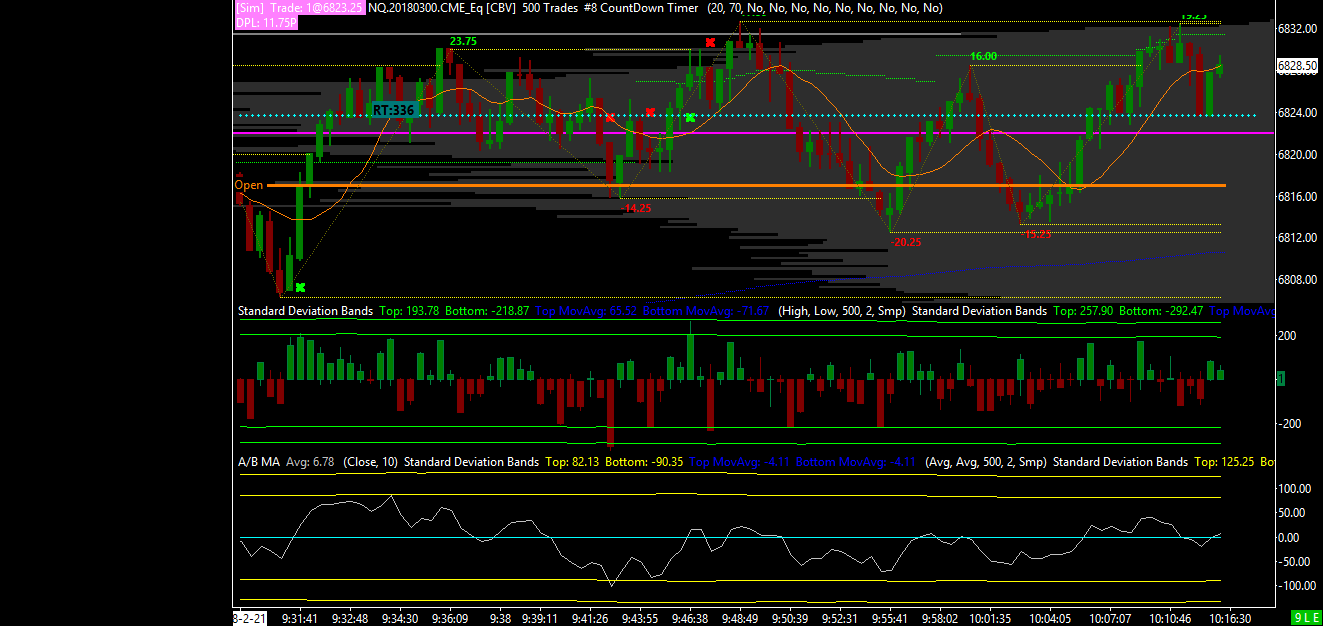Click the 6812.00 price scale value
Screen dimensions: 1323x626
(1296, 238)
